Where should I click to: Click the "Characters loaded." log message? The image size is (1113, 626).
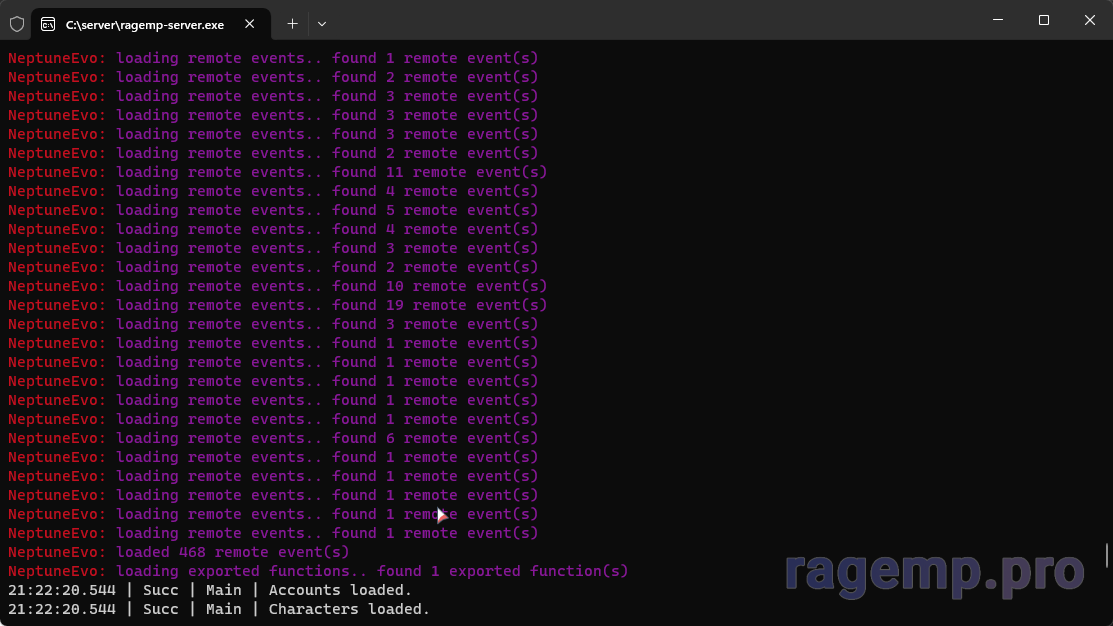click(x=349, y=609)
